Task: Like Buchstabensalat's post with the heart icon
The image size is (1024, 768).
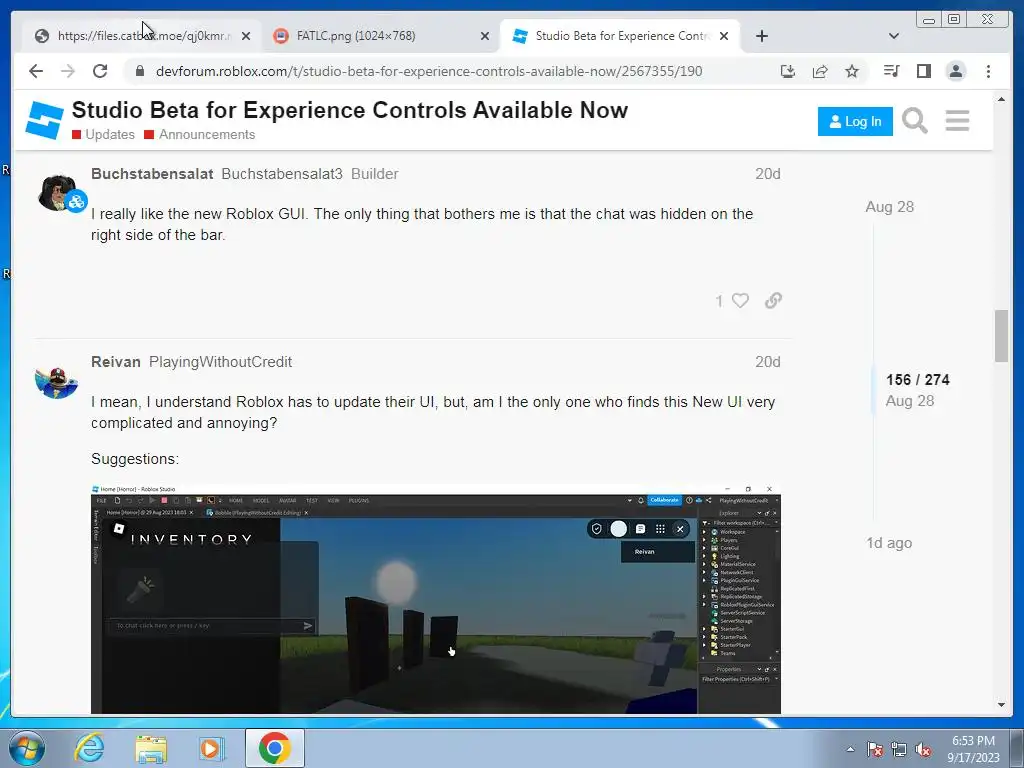Action: (x=740, y=300)
